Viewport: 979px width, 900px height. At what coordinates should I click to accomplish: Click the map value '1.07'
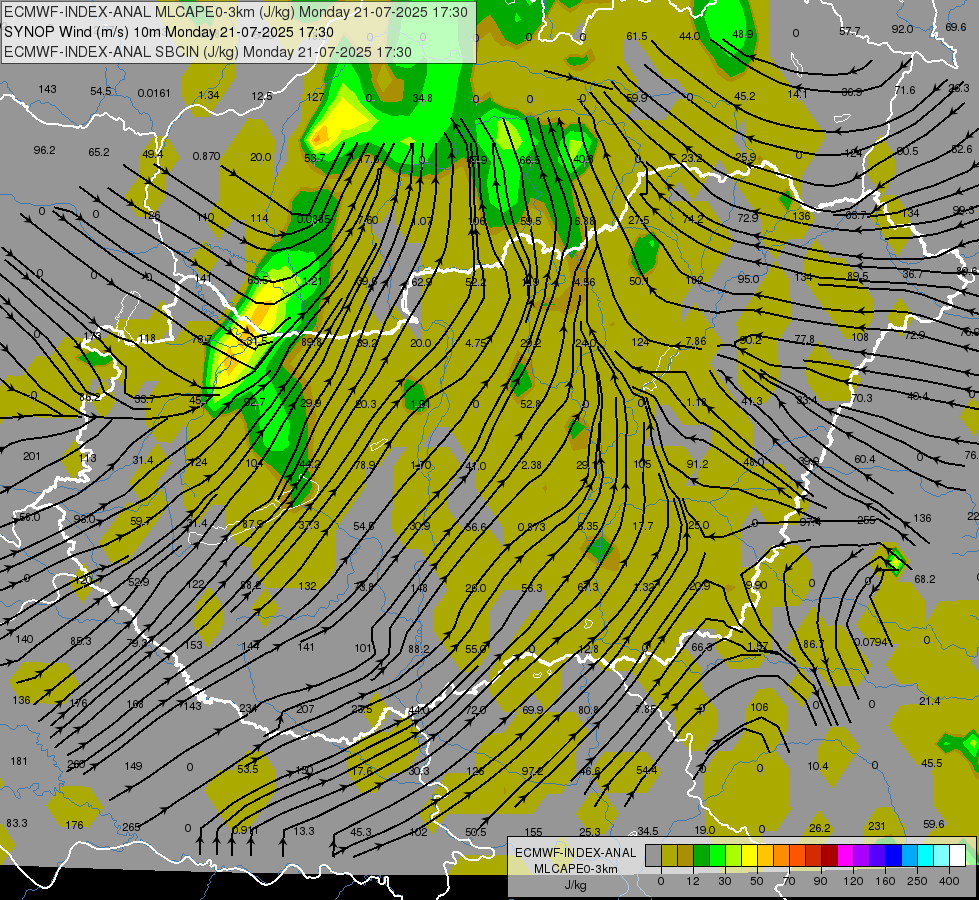tap(423, 221)
